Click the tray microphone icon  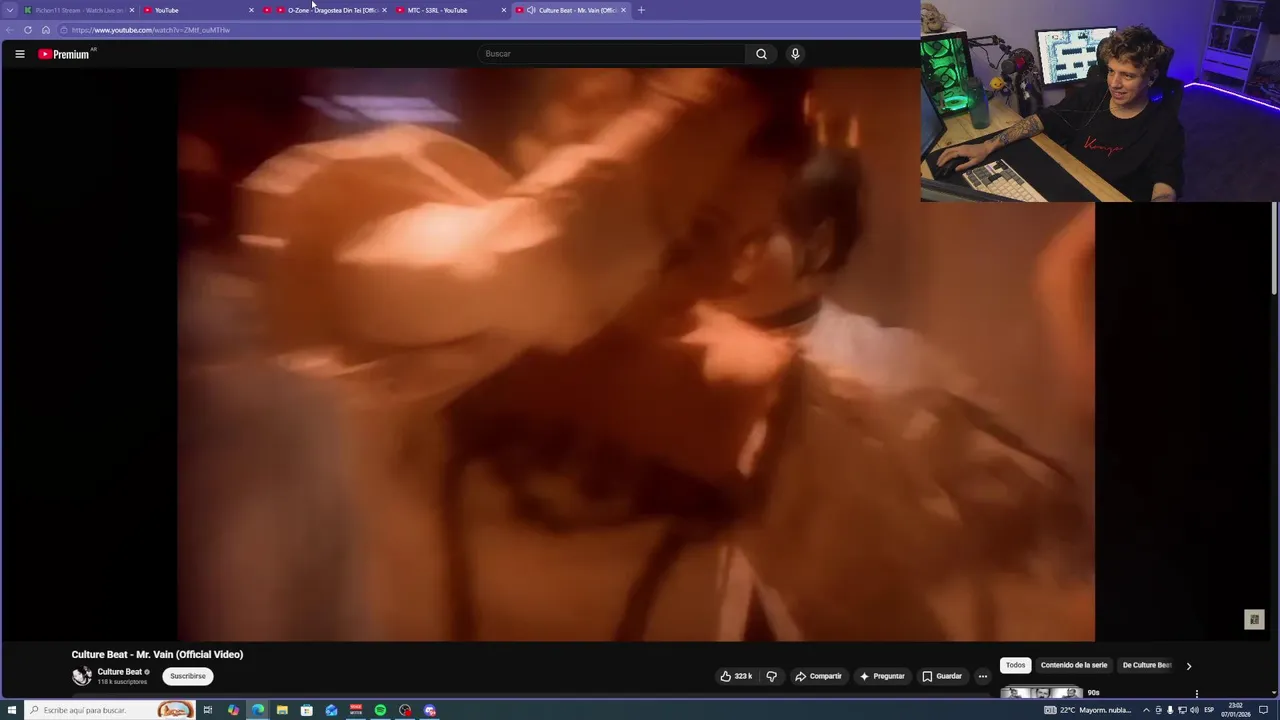1170,710
